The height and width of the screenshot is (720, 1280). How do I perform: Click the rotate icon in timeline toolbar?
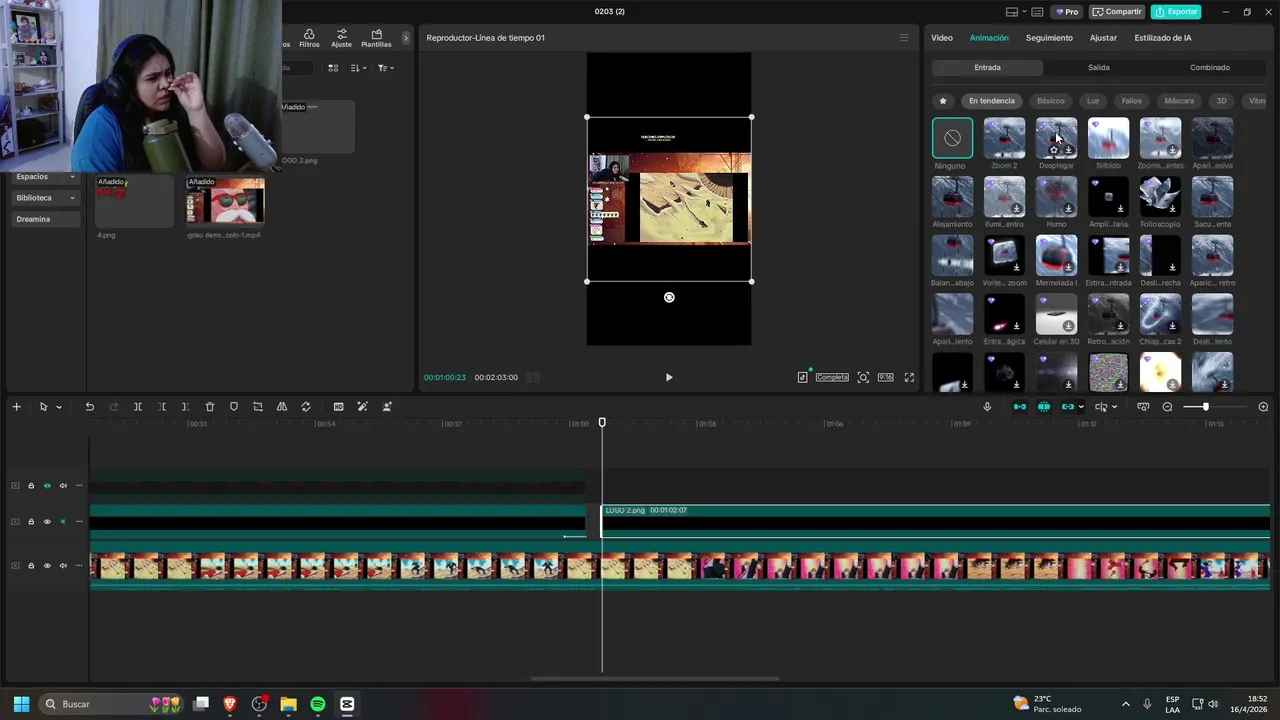click(306, 407)
